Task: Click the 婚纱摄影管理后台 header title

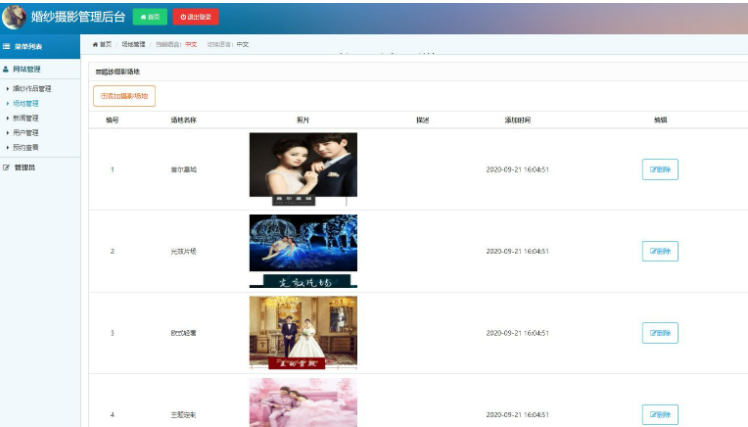Action: pos(78,17)
